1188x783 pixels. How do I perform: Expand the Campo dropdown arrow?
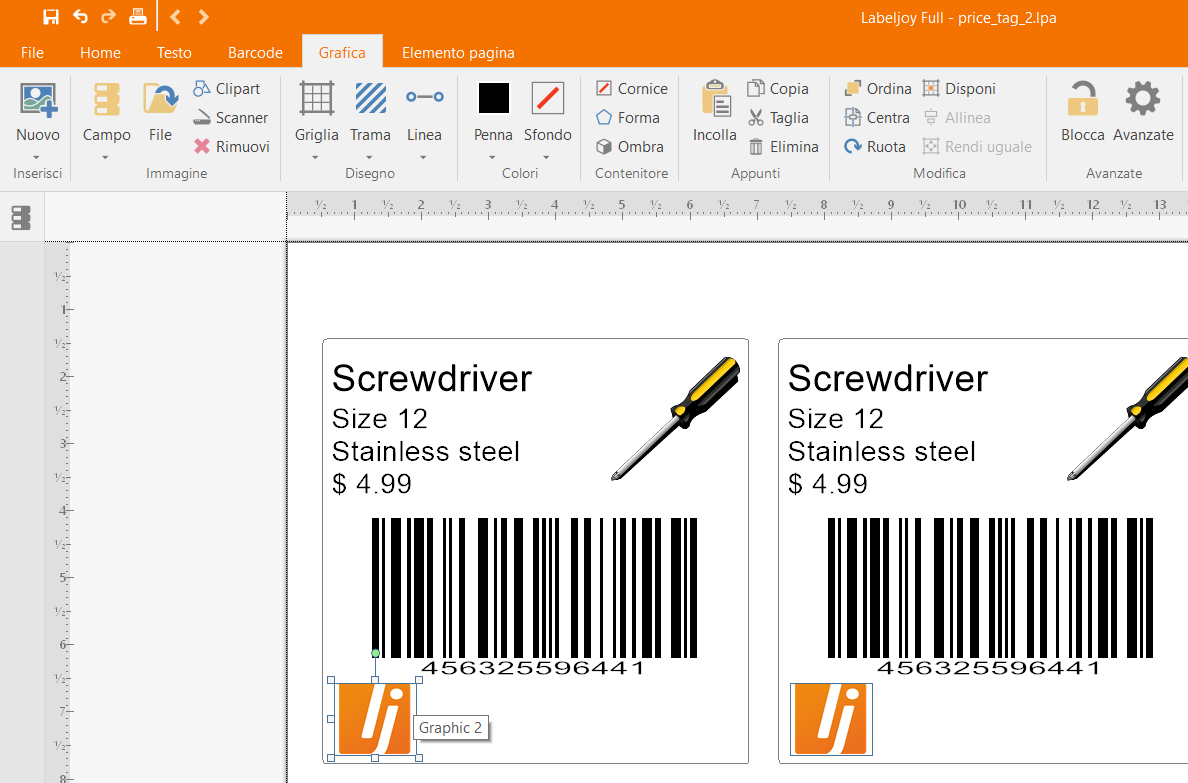coord(105,158)
